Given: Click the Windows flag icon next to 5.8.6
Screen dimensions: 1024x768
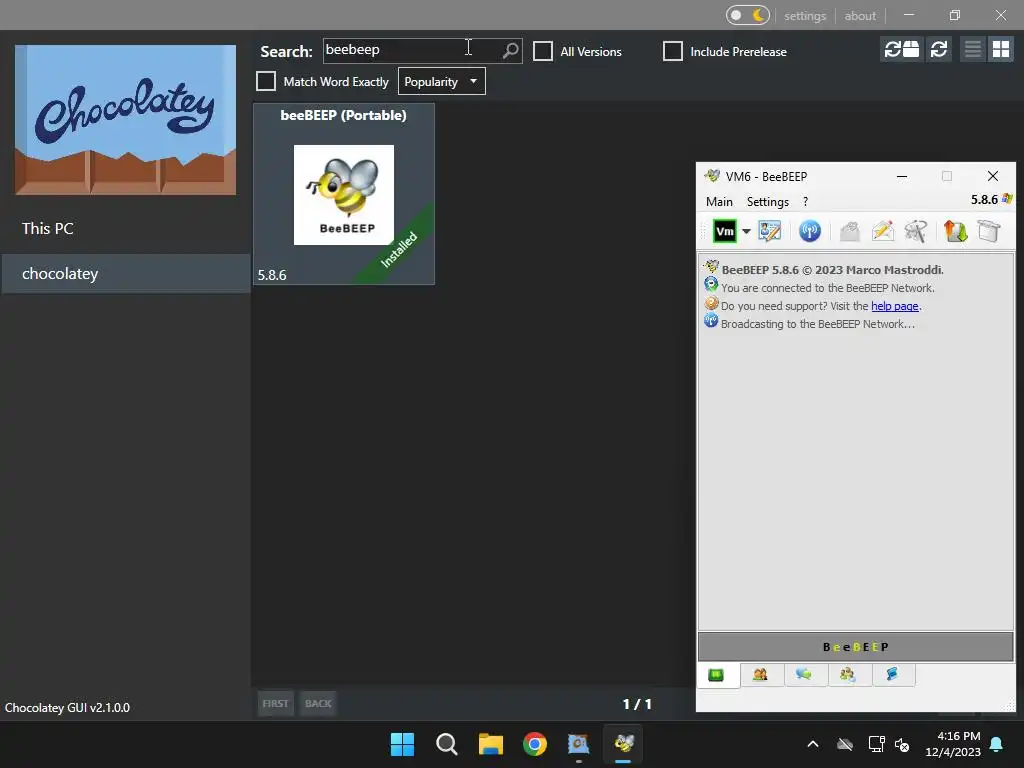Looking at the screenshot, I should 1007,199.
